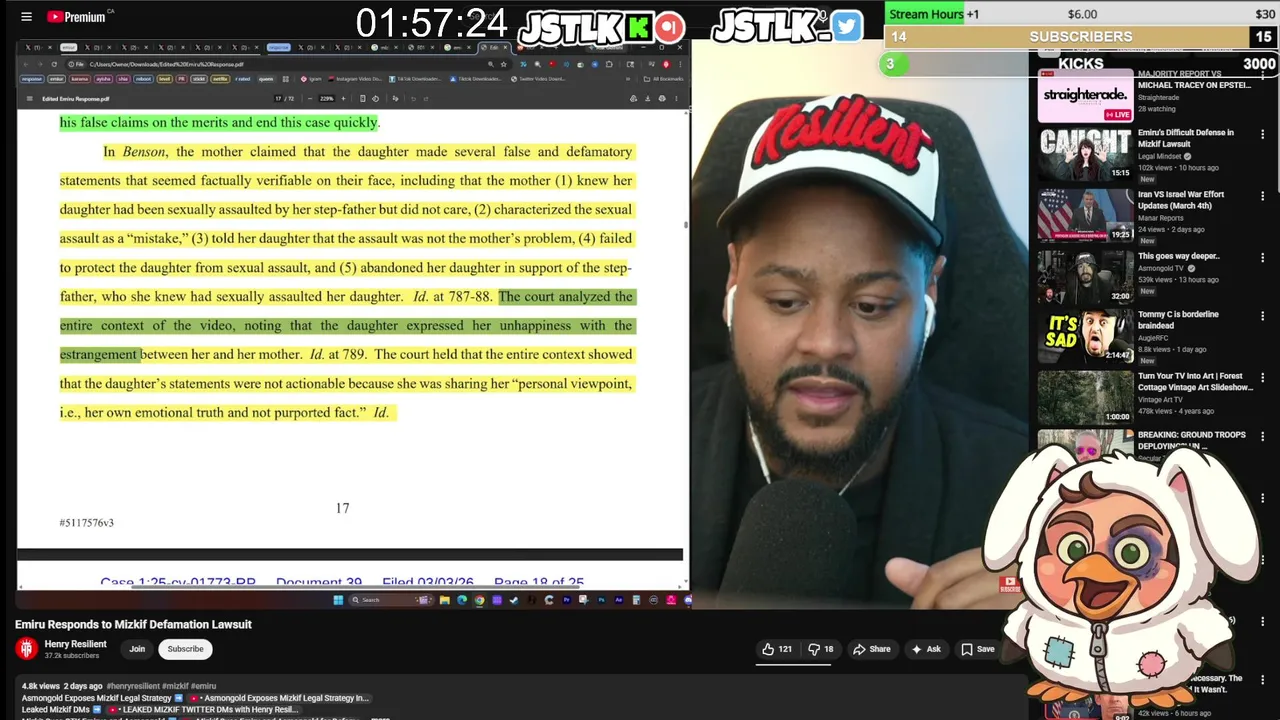Click the streamed taskbar Search box
1280x720 pixels.
coord(391,600)
